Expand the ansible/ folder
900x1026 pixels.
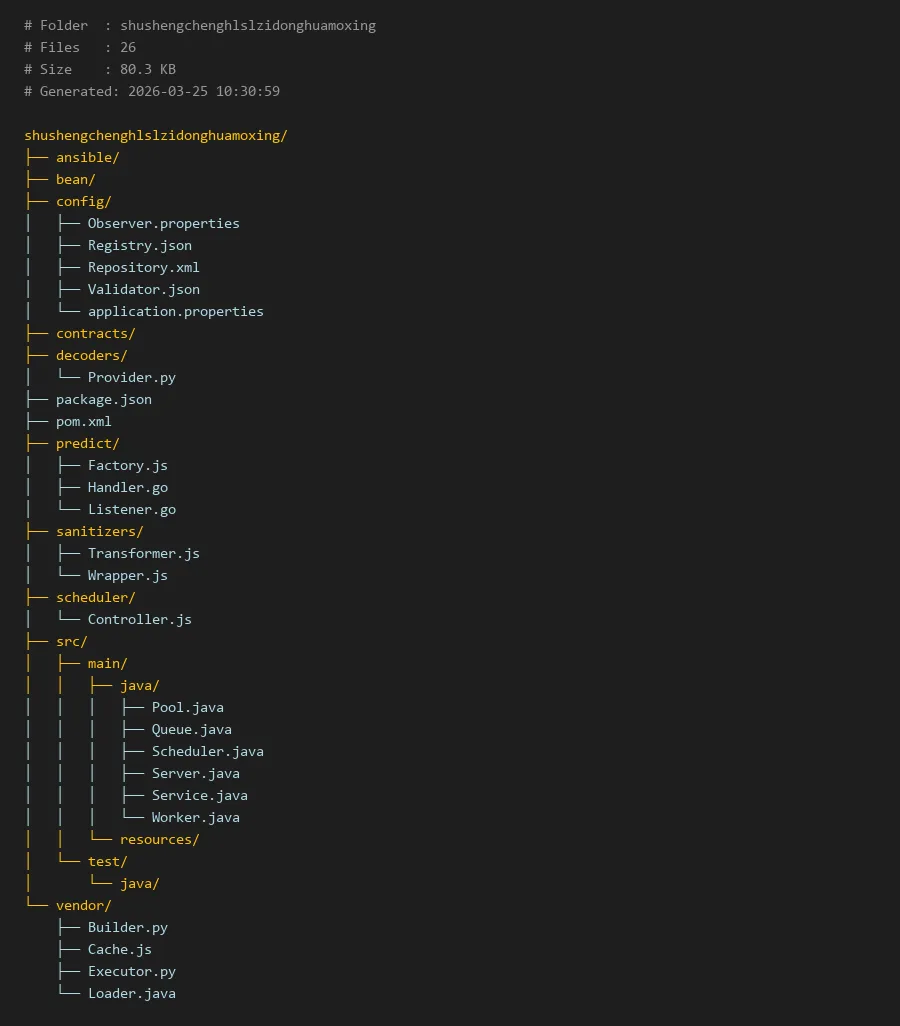(87, 157)
